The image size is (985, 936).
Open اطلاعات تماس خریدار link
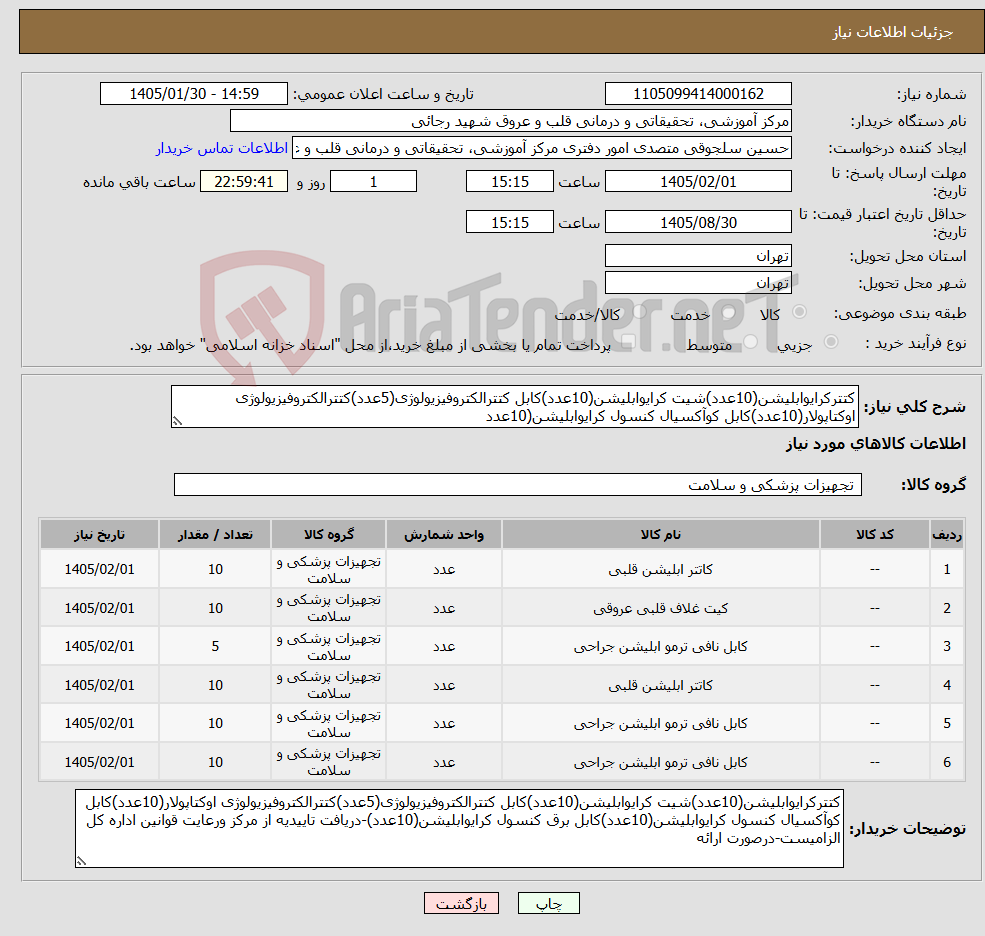pos(222,148)
